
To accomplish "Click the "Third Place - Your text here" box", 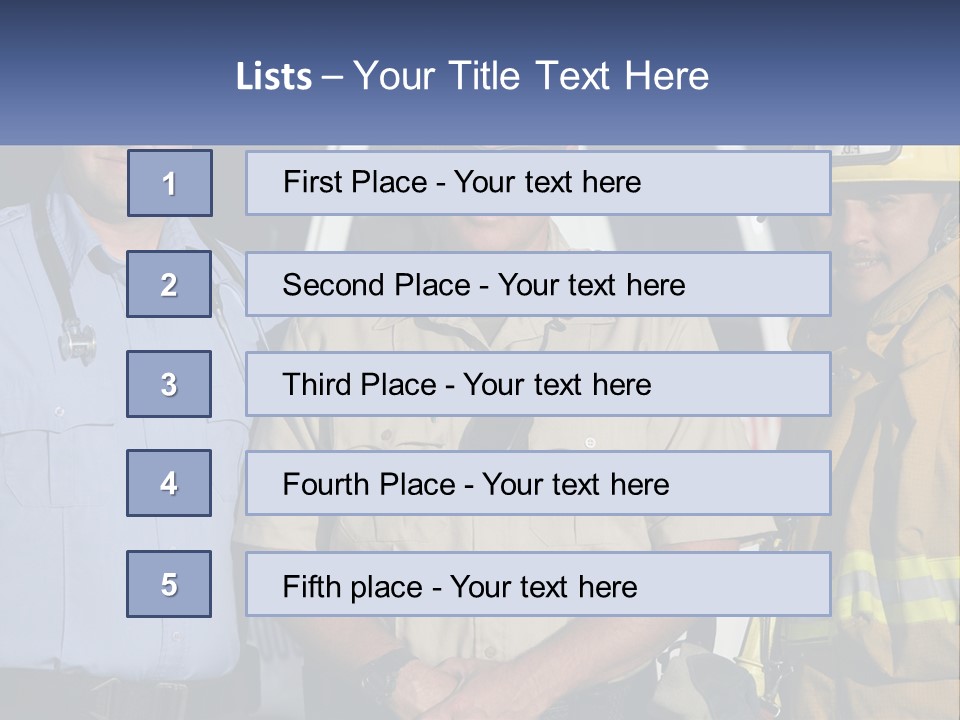I will coord(538,384).
